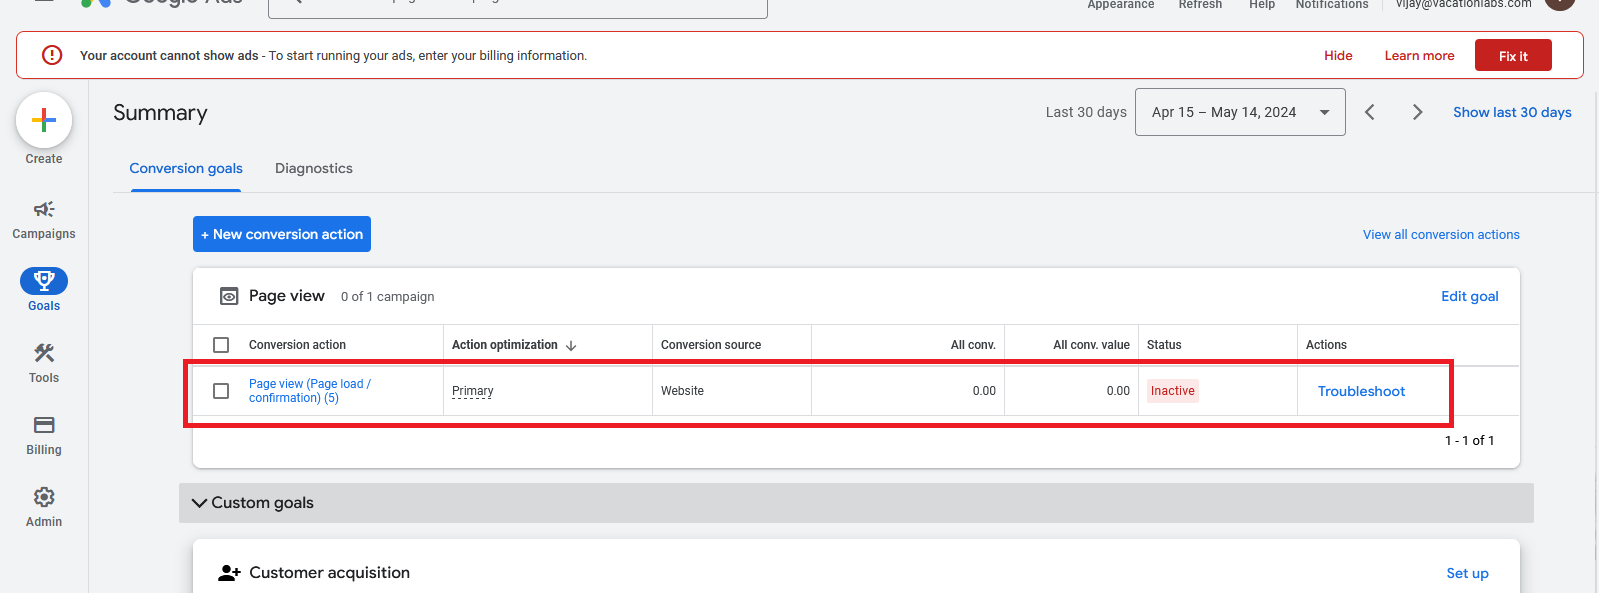Open the Apr 15 – May 14 date dropdown
The height and width of the screenshot is (593, 1599).
point(1239,112)
